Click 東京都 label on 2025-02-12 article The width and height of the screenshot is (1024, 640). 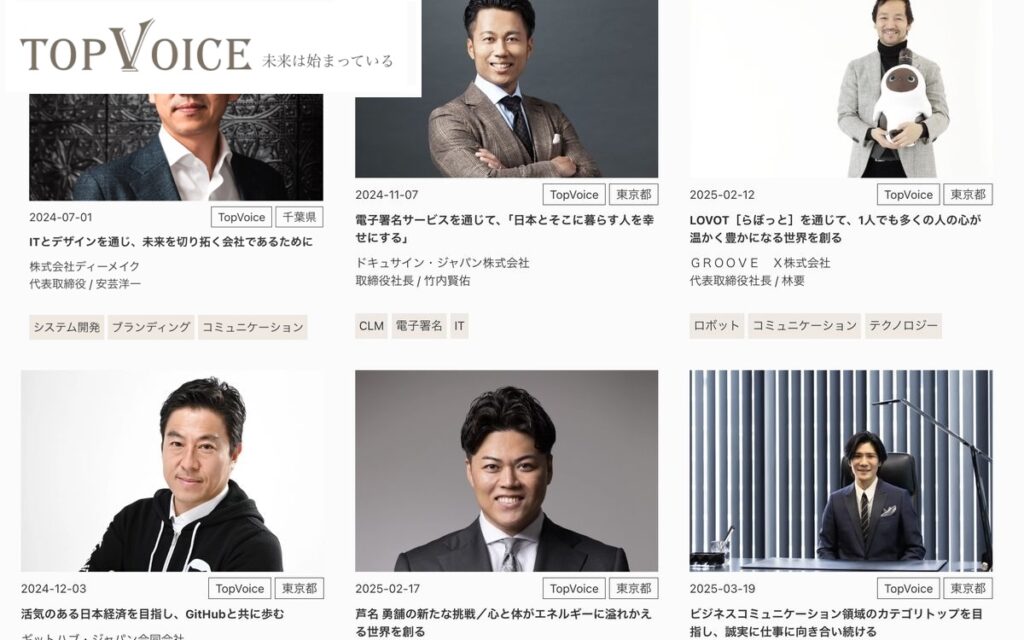click(x=968, y=195)
